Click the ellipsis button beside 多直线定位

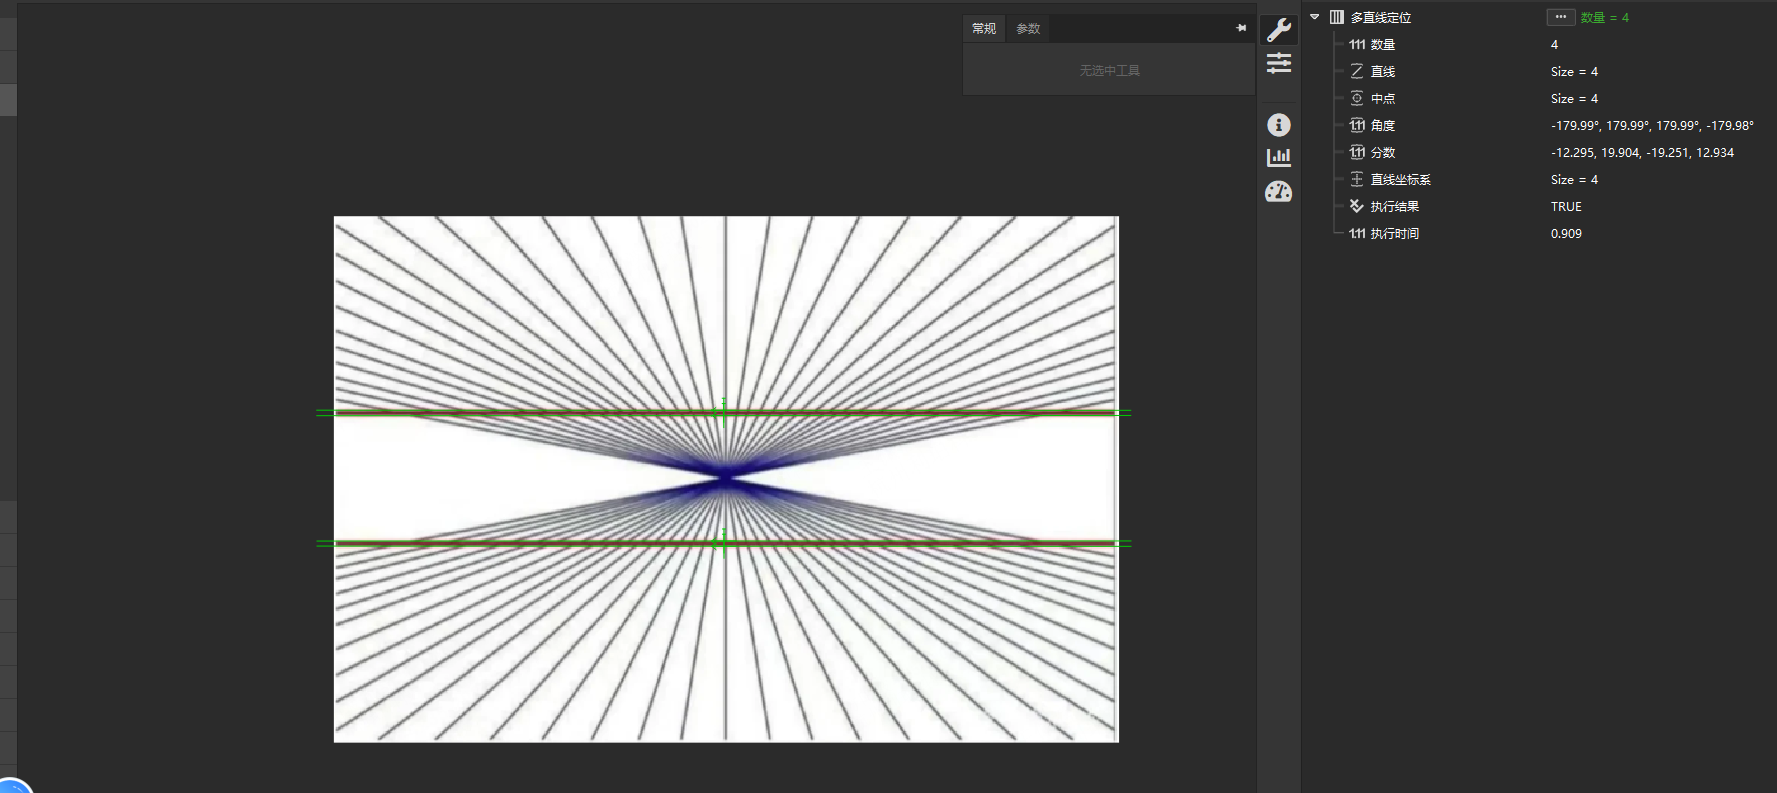coord(1560,17)
